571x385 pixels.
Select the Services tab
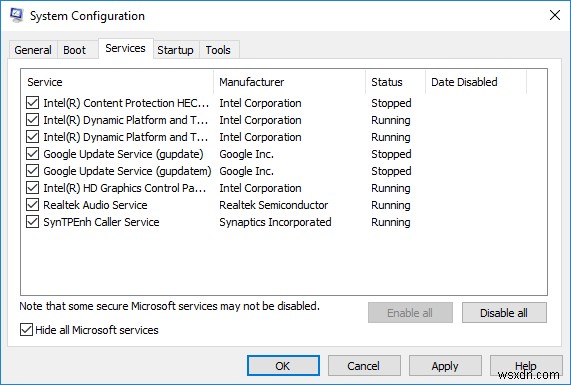point(125,48)
